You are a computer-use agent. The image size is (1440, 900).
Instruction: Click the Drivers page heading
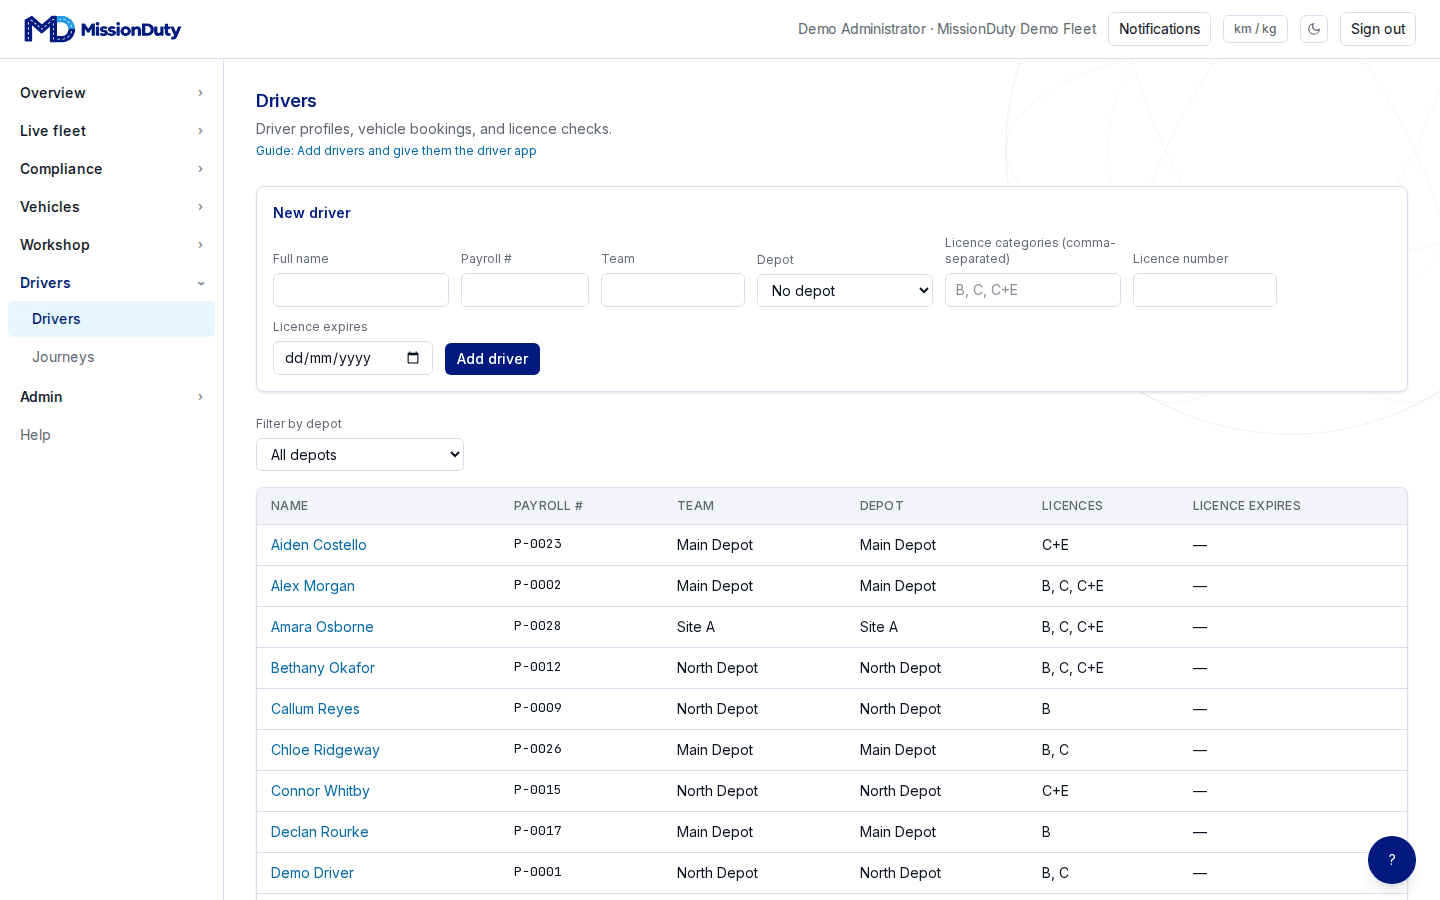286,101
